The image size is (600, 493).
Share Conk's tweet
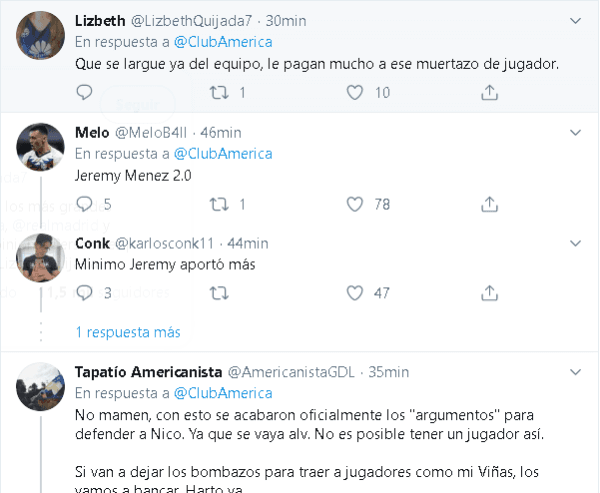pos(489,293)
